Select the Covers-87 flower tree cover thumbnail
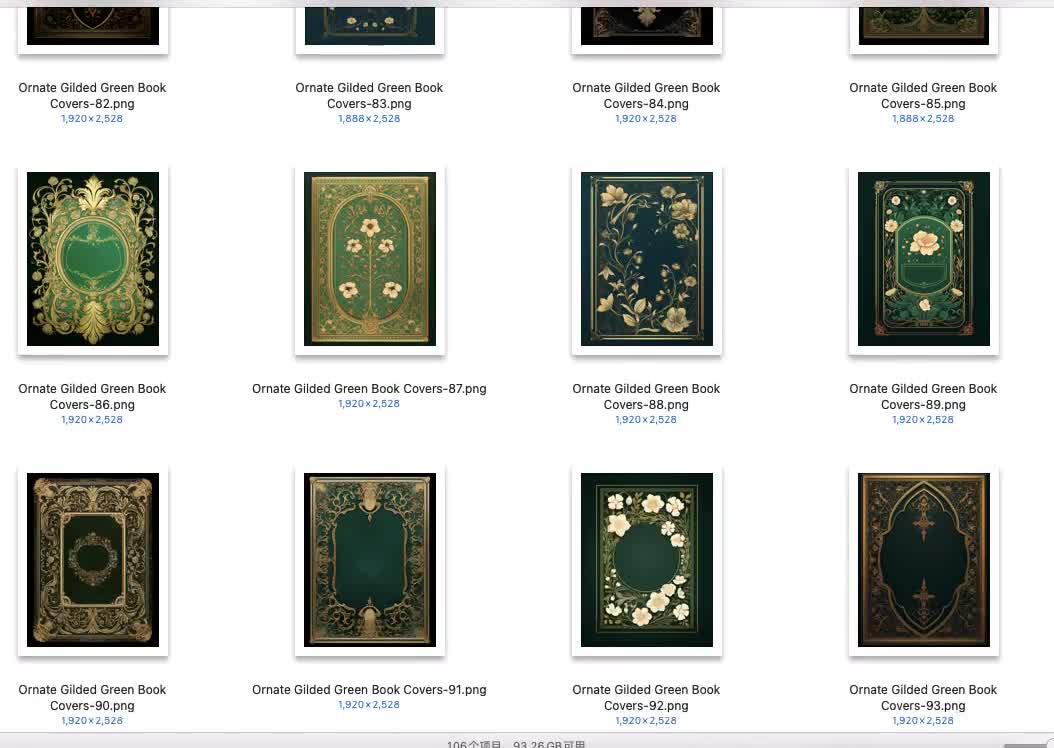 click(x=370, y=259)
